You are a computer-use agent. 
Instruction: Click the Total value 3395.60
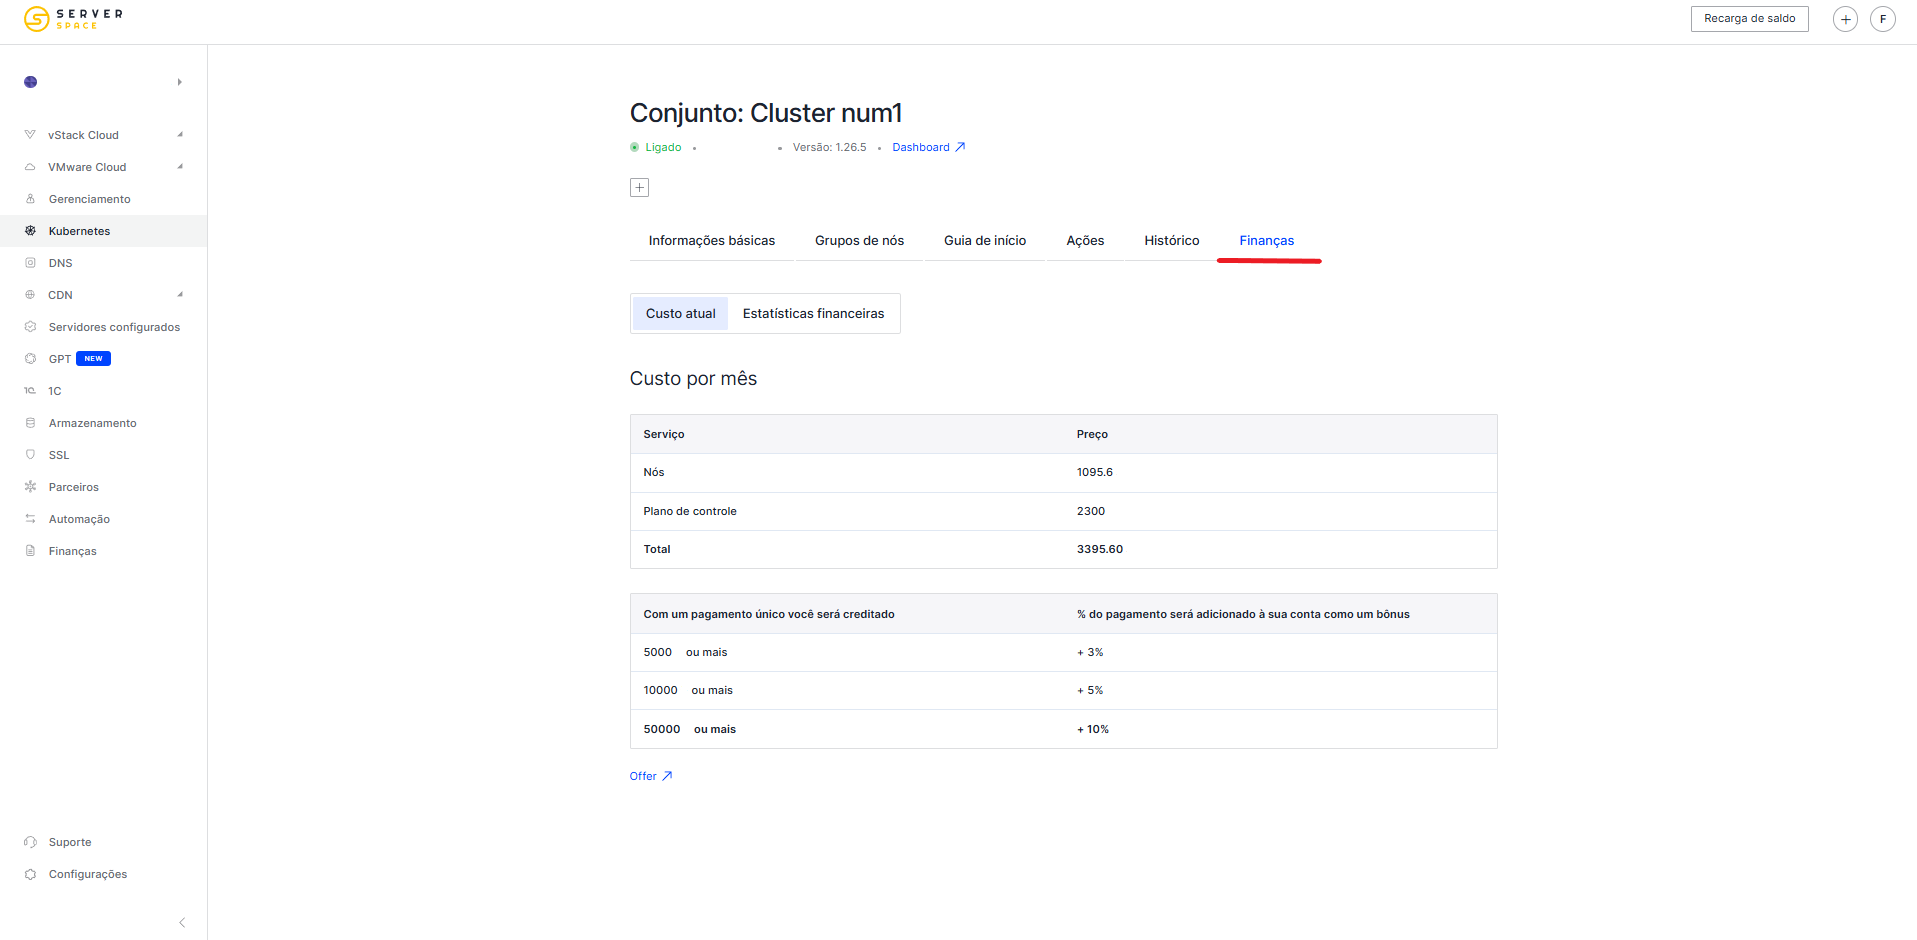tap(1100, 549)
